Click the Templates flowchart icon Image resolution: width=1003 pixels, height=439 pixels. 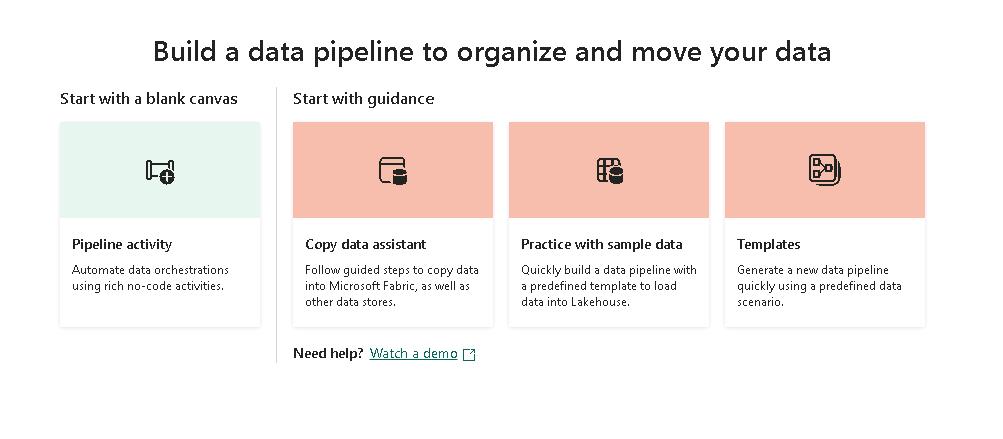(825, 170)
